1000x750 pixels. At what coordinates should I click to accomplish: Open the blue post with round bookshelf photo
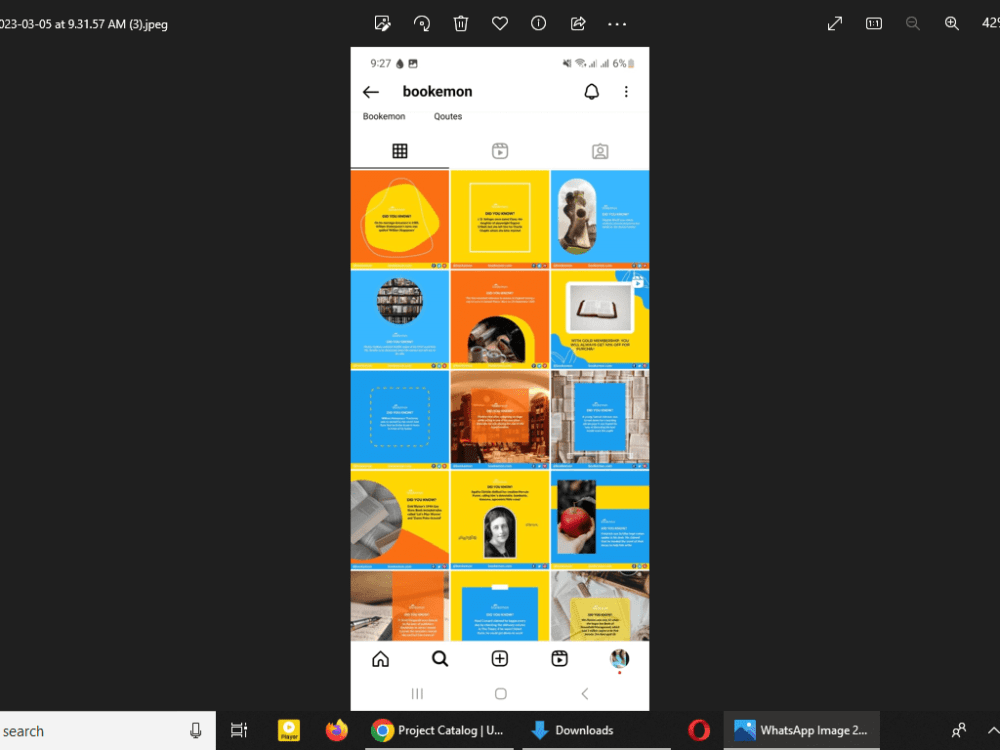tap(400, 320)
